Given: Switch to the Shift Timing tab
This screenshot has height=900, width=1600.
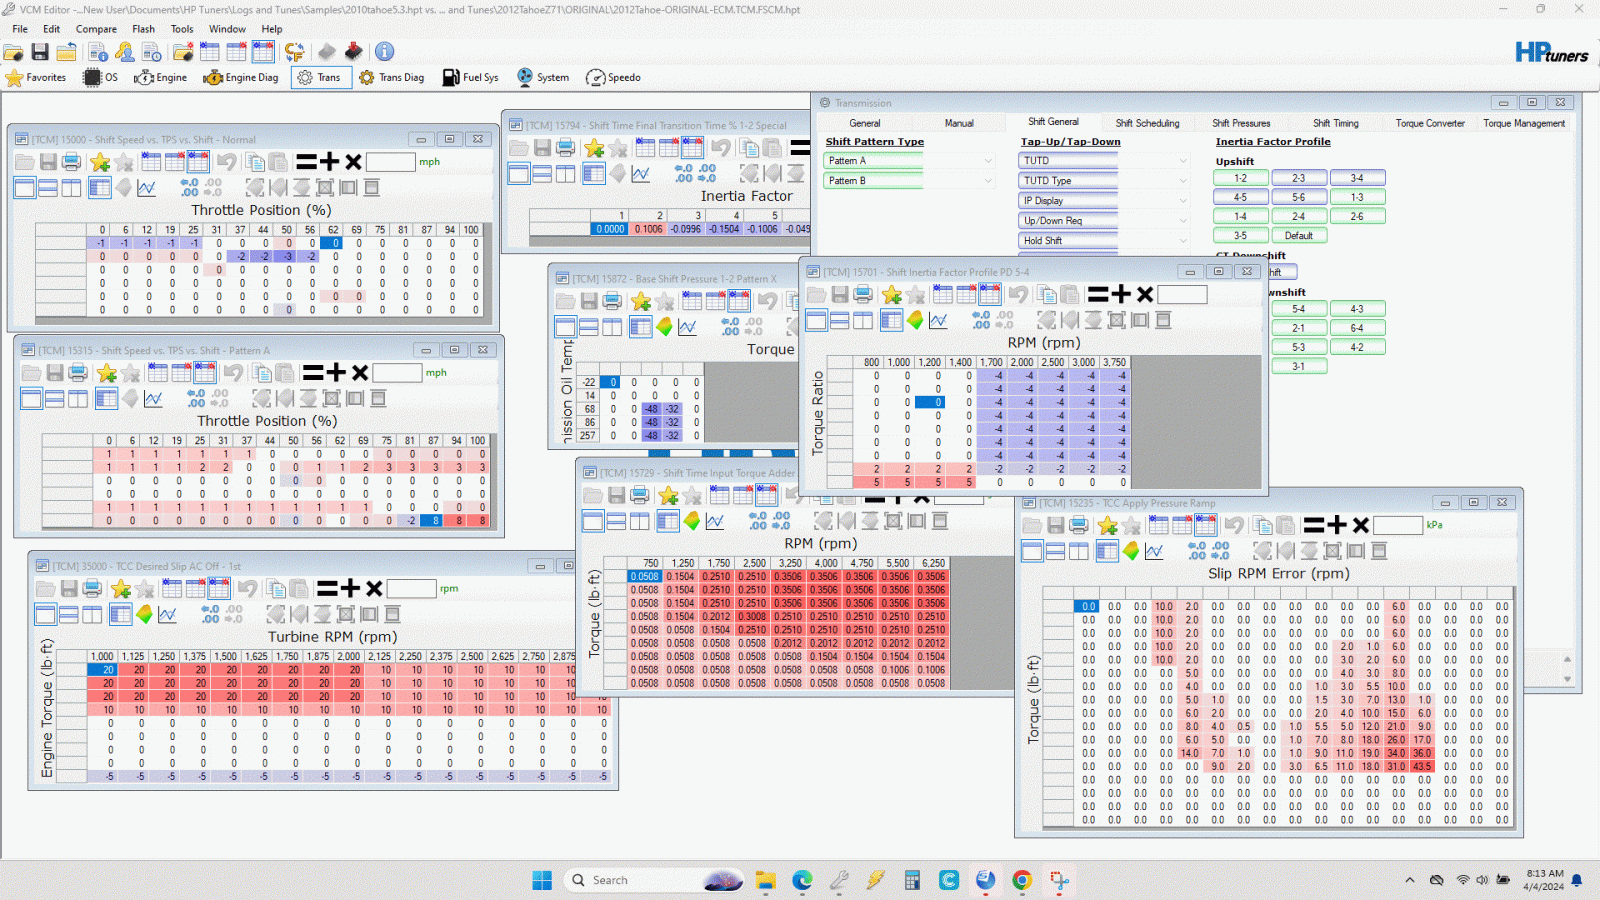Looking at the screenshot, I should [1335, 123].
